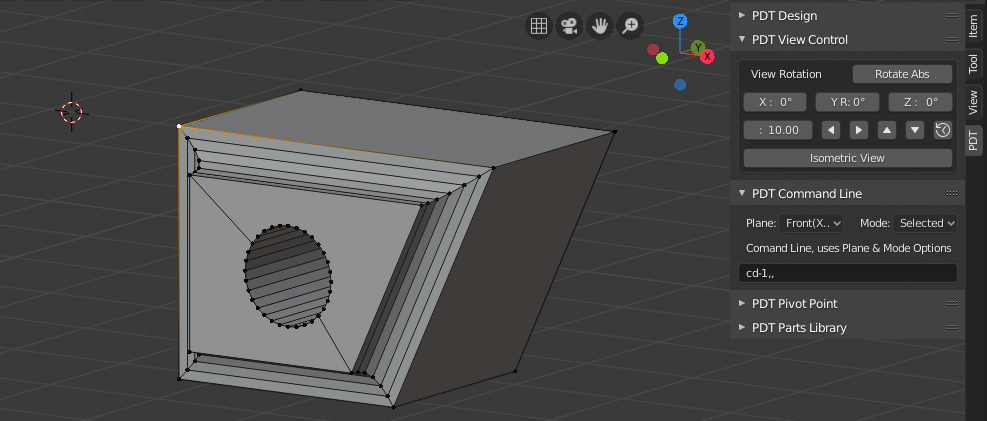Select the pan view hand icon
Viewport: 987px width, 421px height.
(600, 26)
